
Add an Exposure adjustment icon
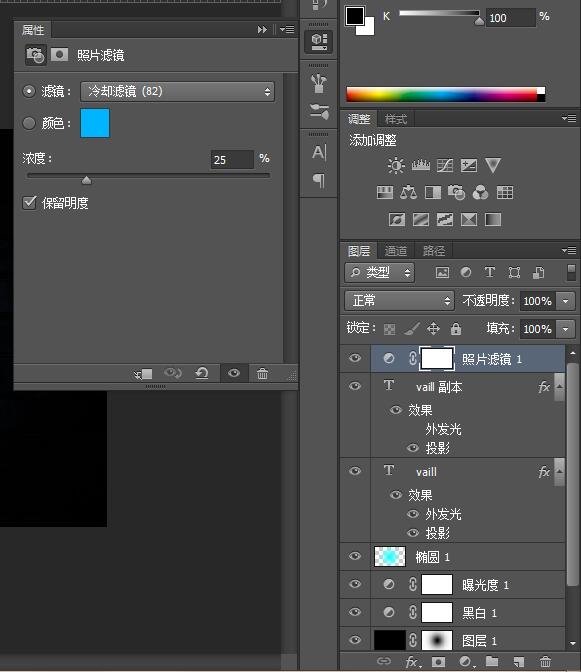coord(469,165)
